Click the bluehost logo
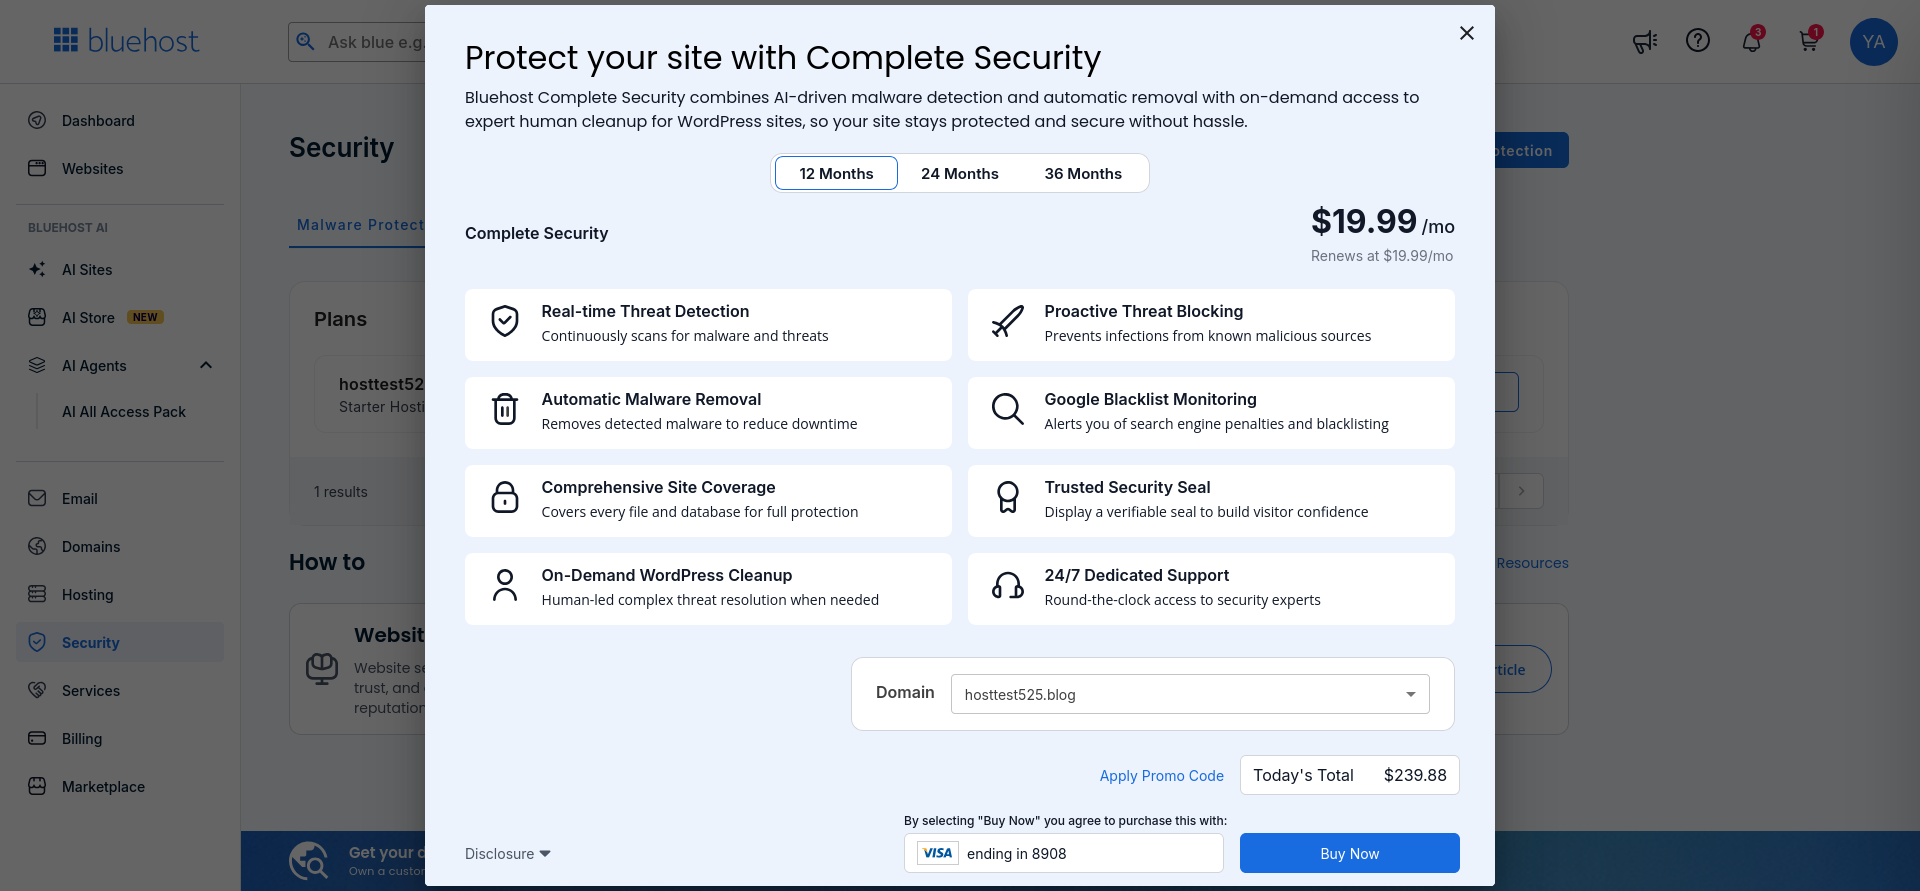The height and width of the screenshot is (891, 1920). 126,41
